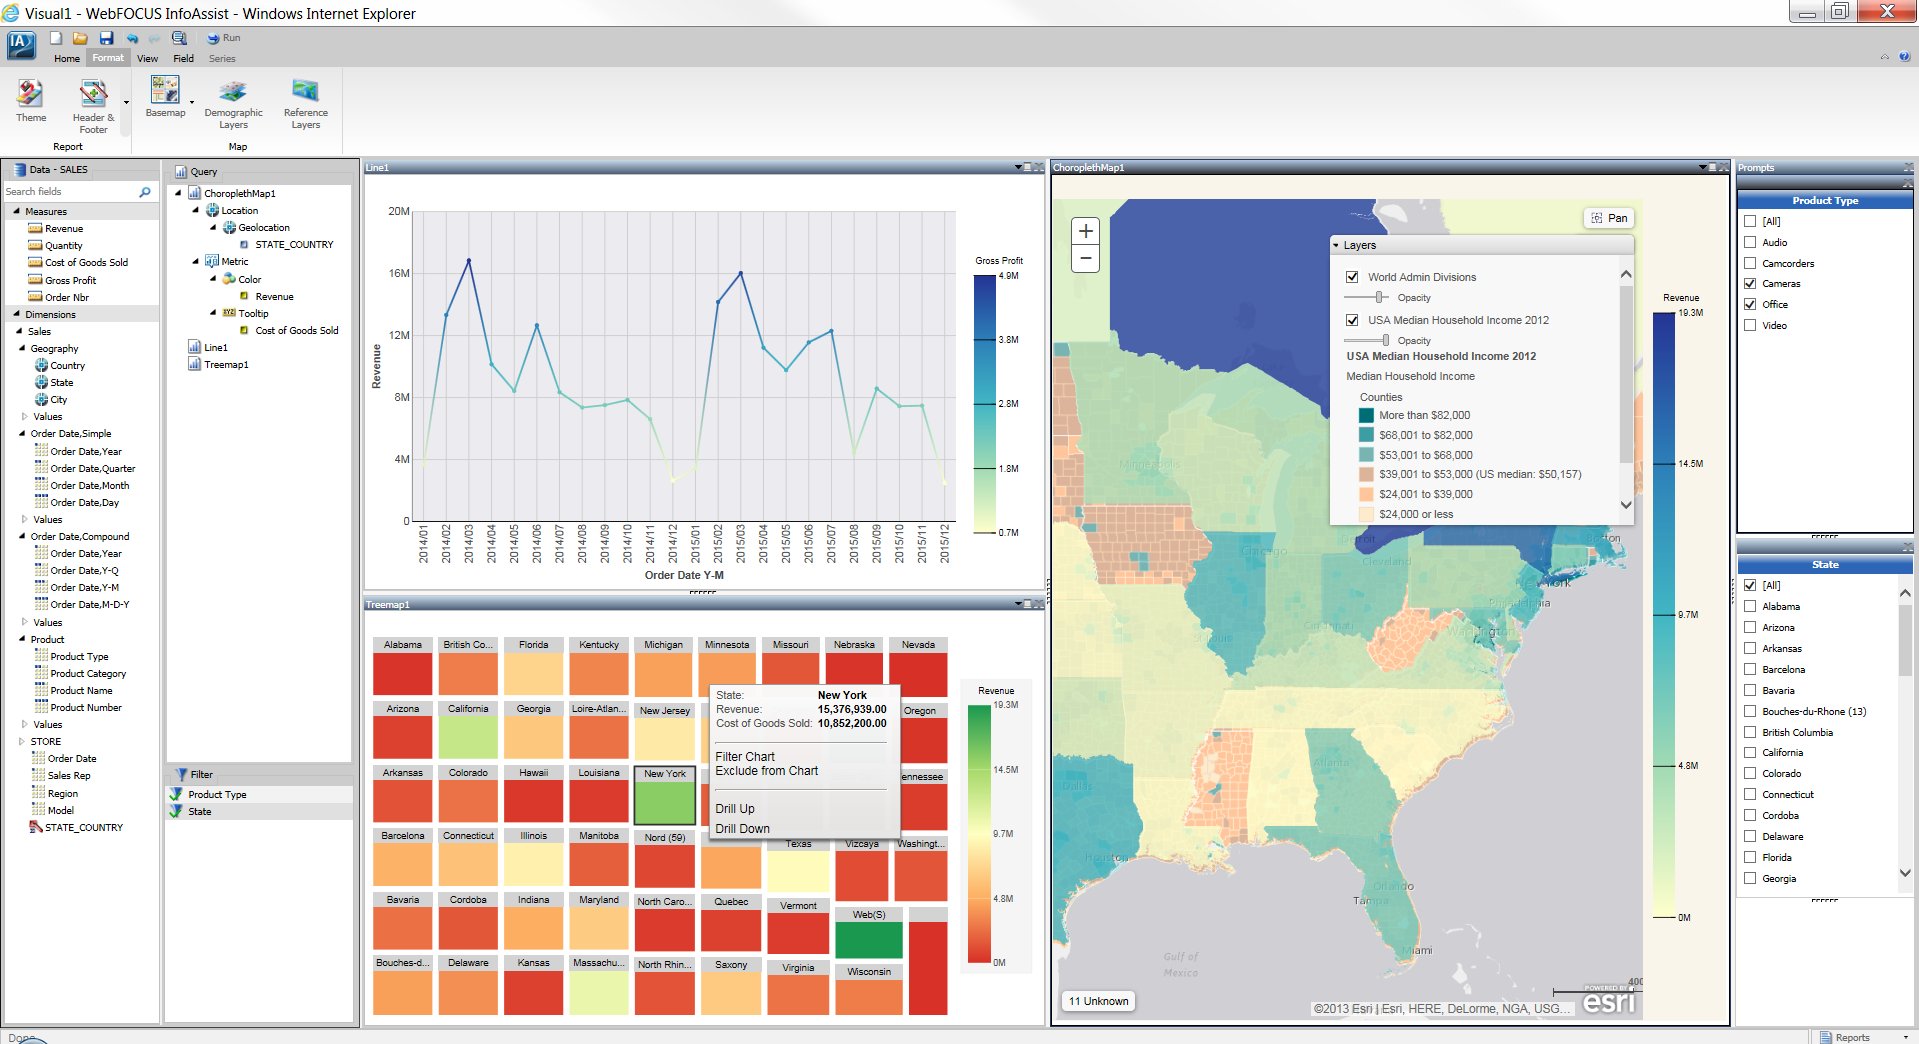
Task: Click the Run button in the toolbar
Action: (224, 38)
